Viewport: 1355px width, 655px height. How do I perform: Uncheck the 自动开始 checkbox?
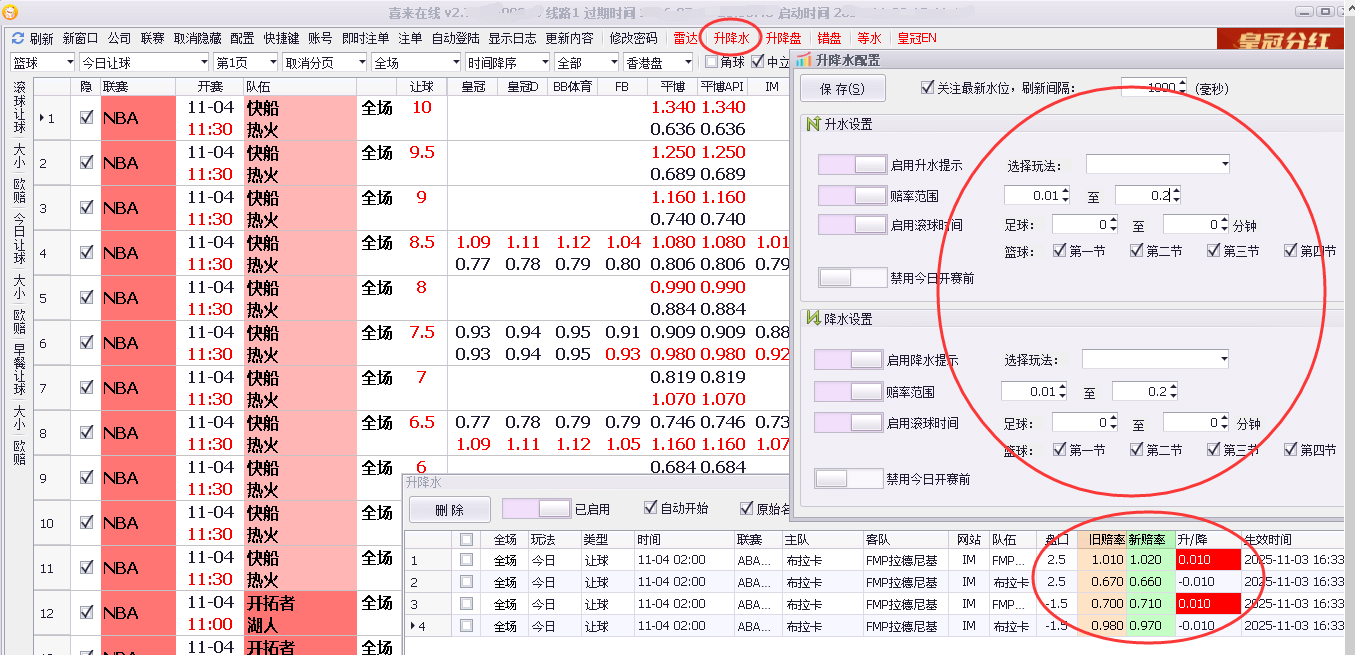coord(651,508)
